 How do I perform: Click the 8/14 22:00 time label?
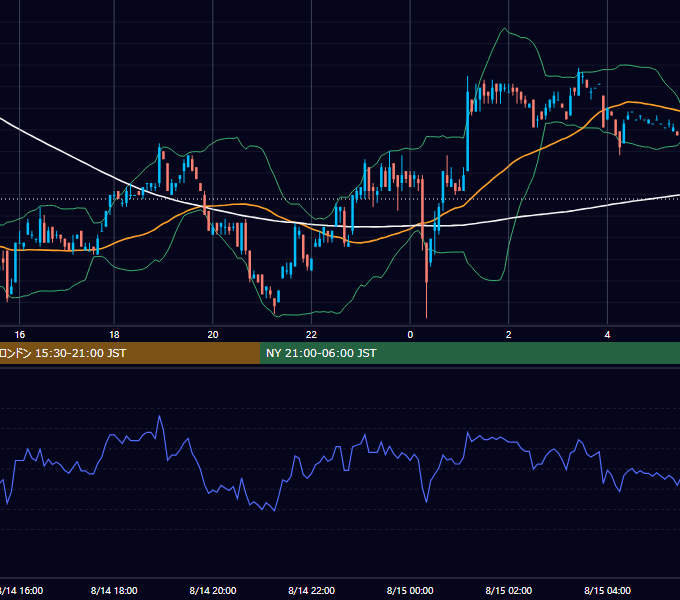pos(311,590)
